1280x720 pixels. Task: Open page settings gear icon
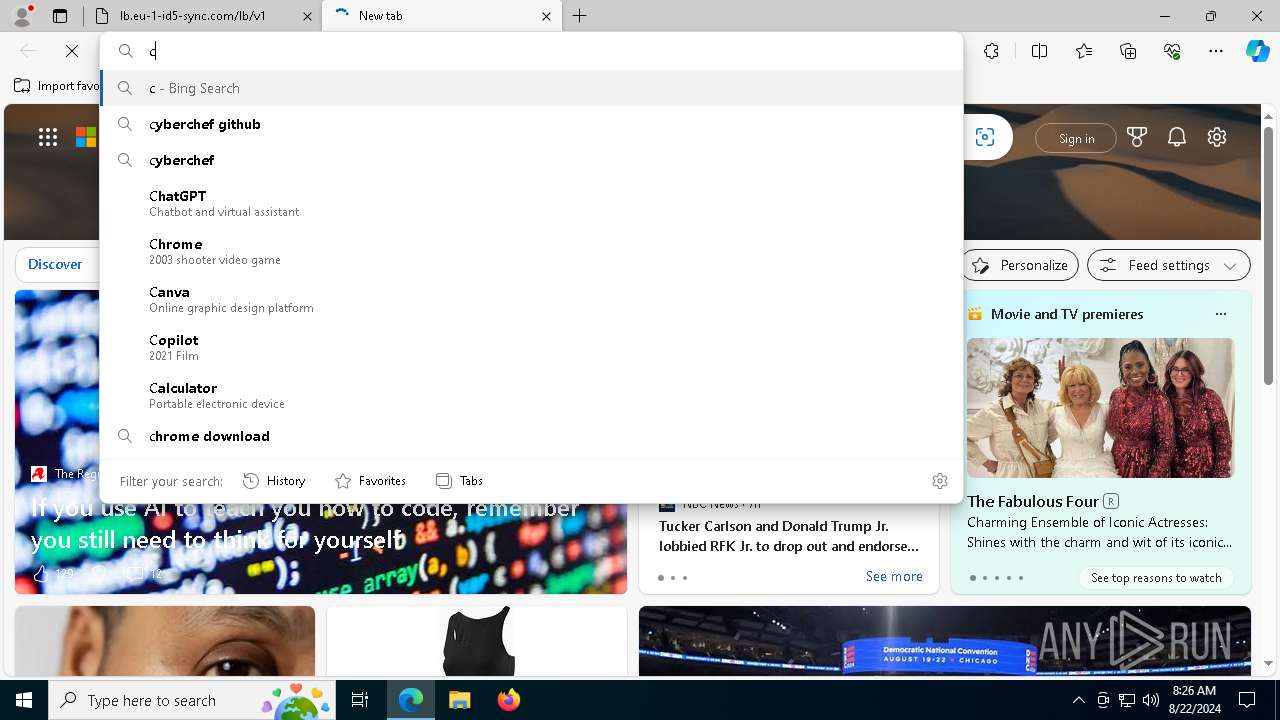[1217, 138]
